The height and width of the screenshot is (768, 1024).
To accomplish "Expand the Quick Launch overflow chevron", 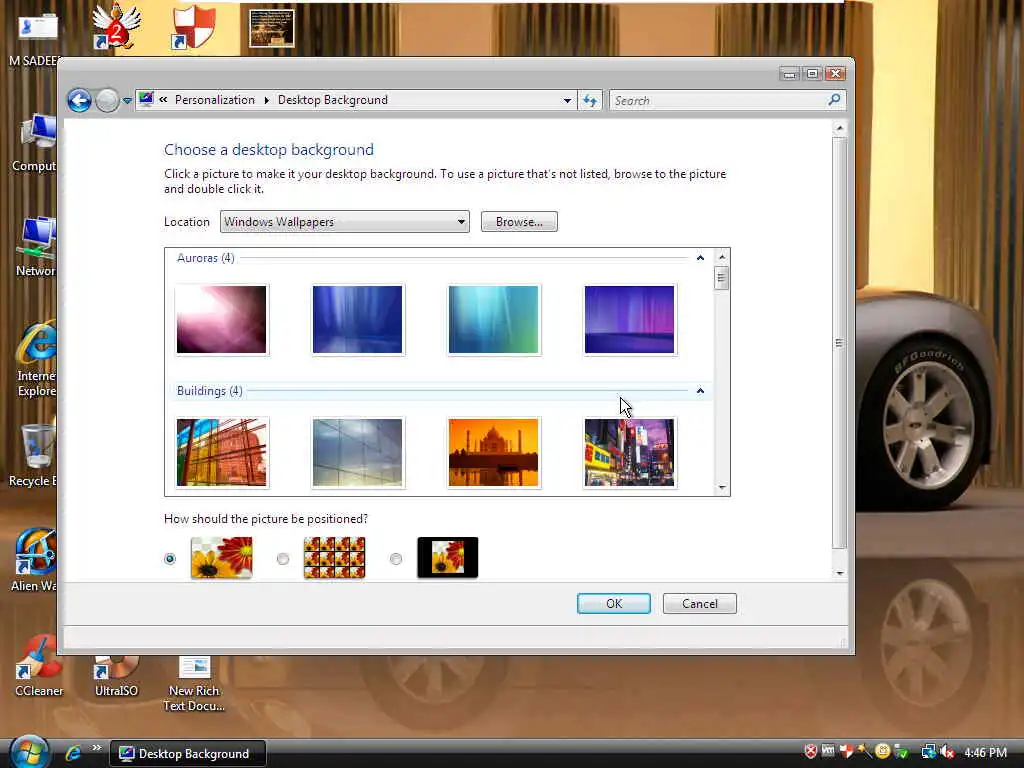I will [97, 748].
